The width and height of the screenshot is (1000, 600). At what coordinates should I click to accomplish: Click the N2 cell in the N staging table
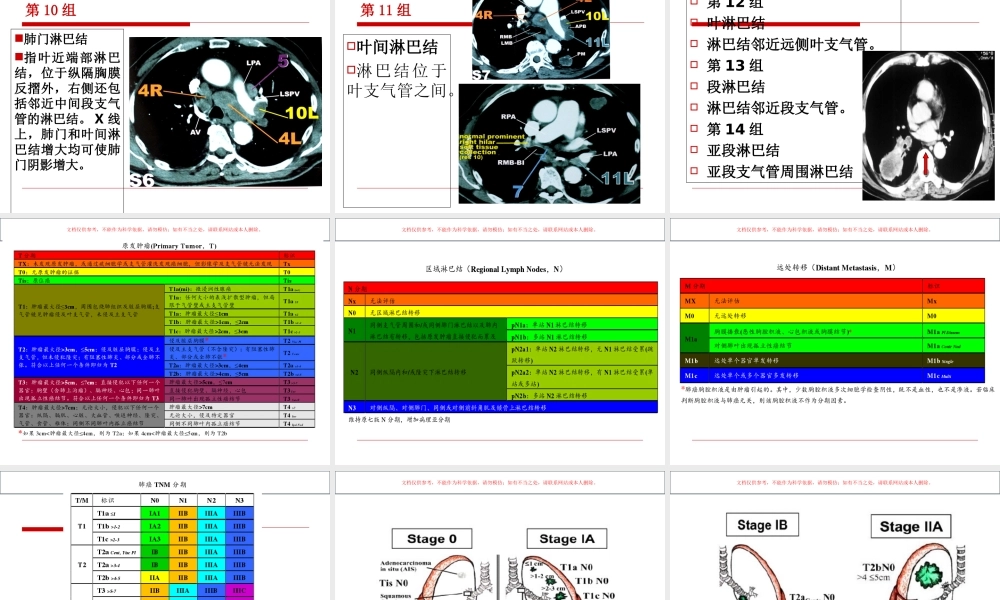(354, 372)
